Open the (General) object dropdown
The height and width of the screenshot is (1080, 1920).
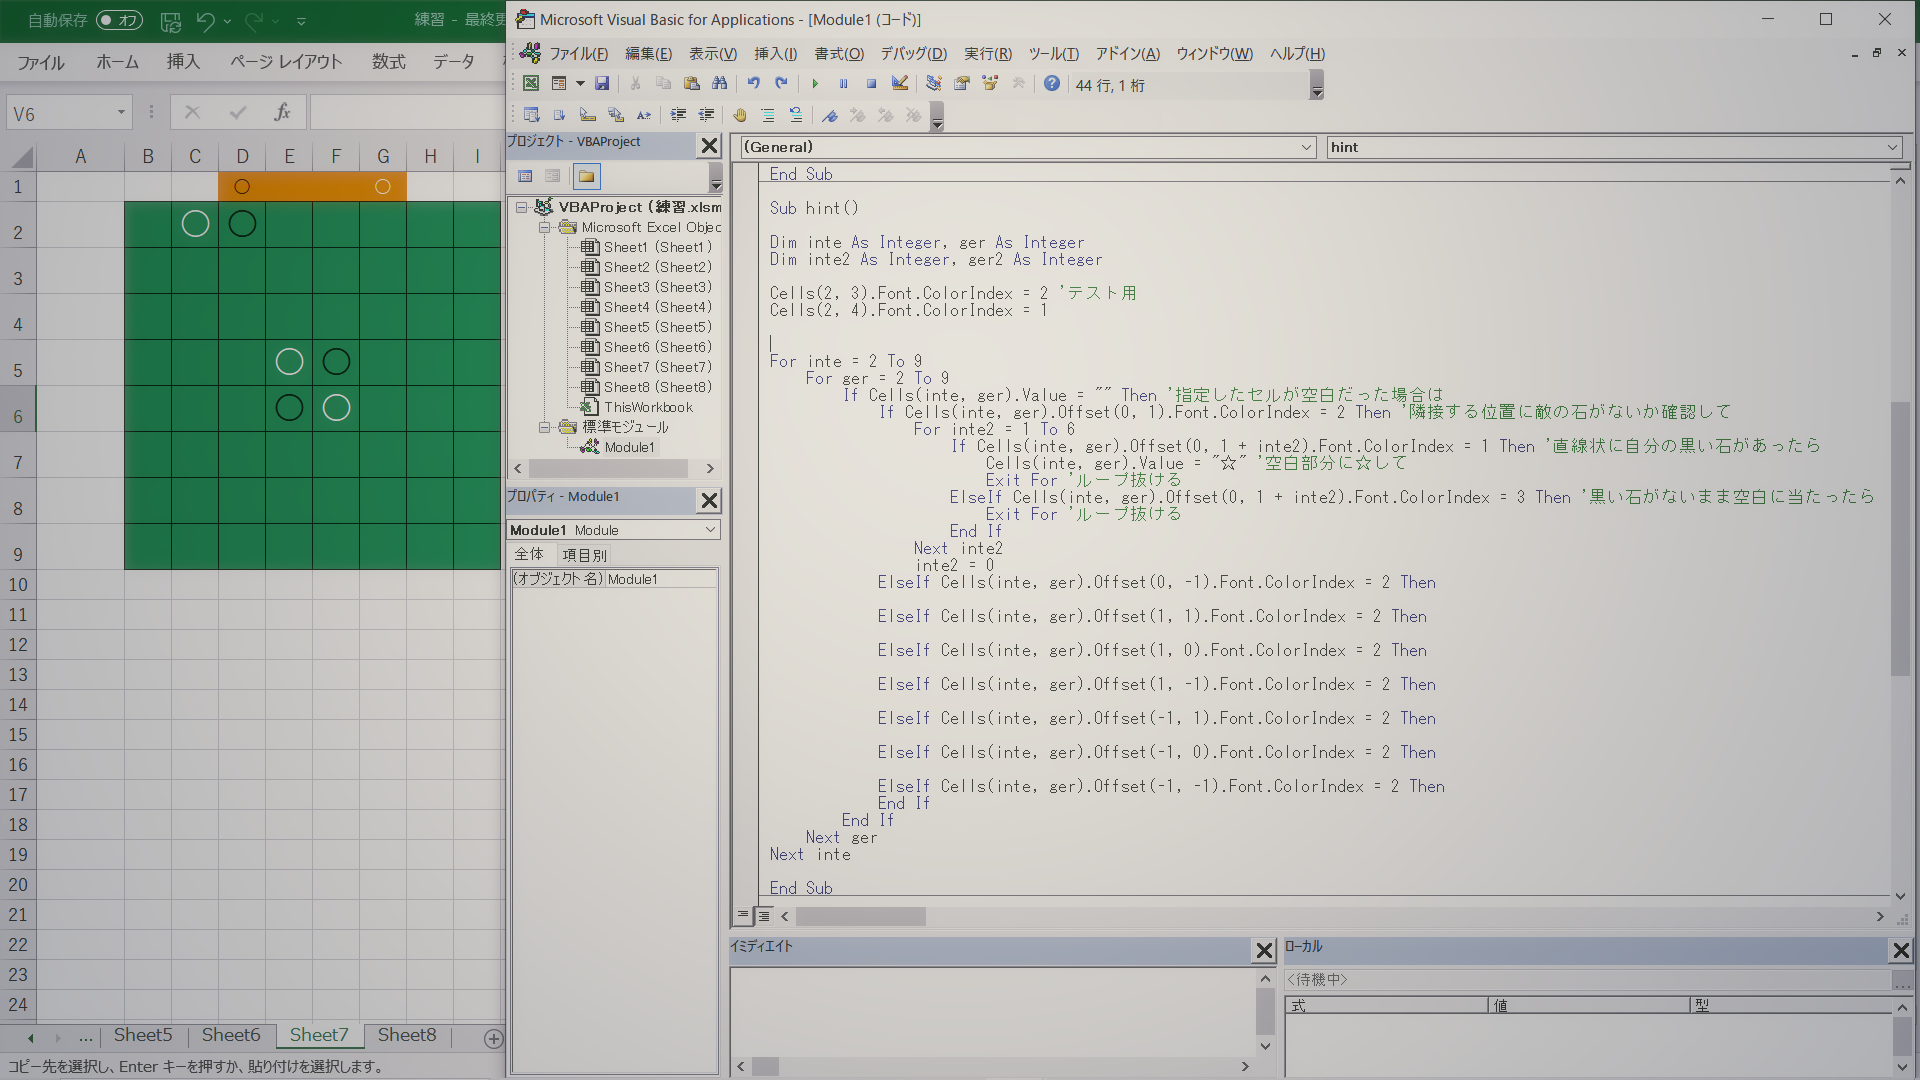click(x=1306, y=147)
